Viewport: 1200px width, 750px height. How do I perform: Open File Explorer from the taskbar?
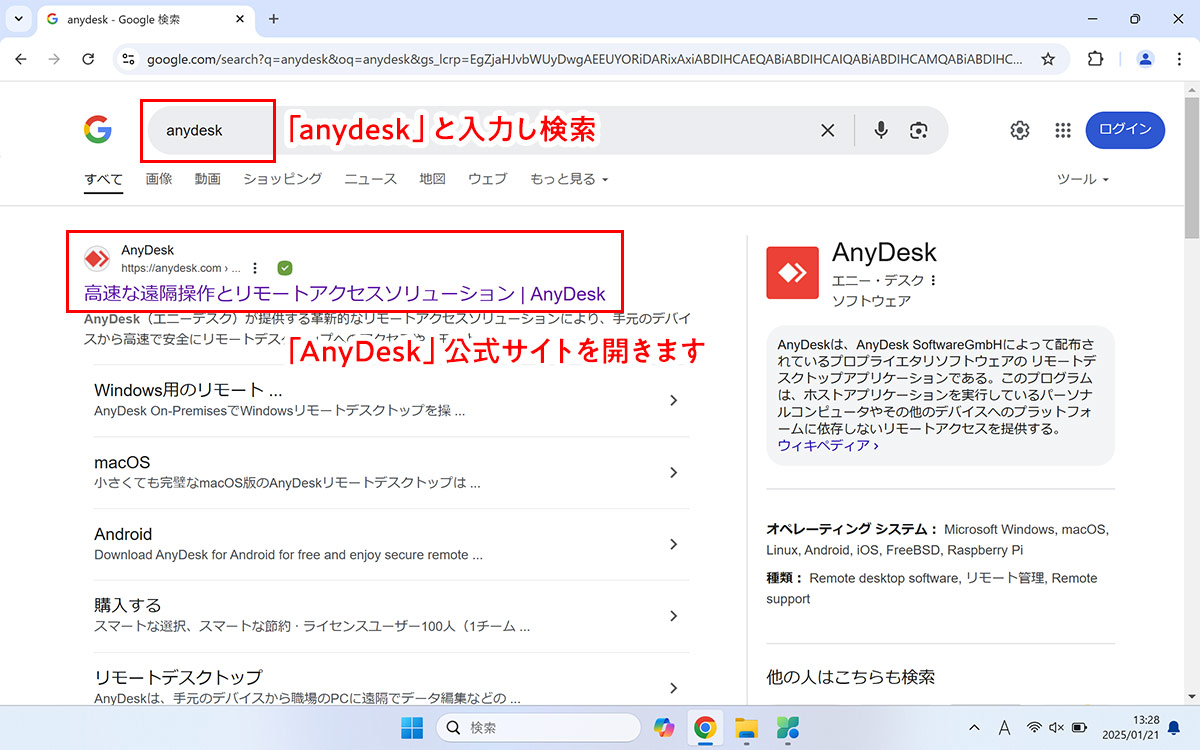[746, 727]
